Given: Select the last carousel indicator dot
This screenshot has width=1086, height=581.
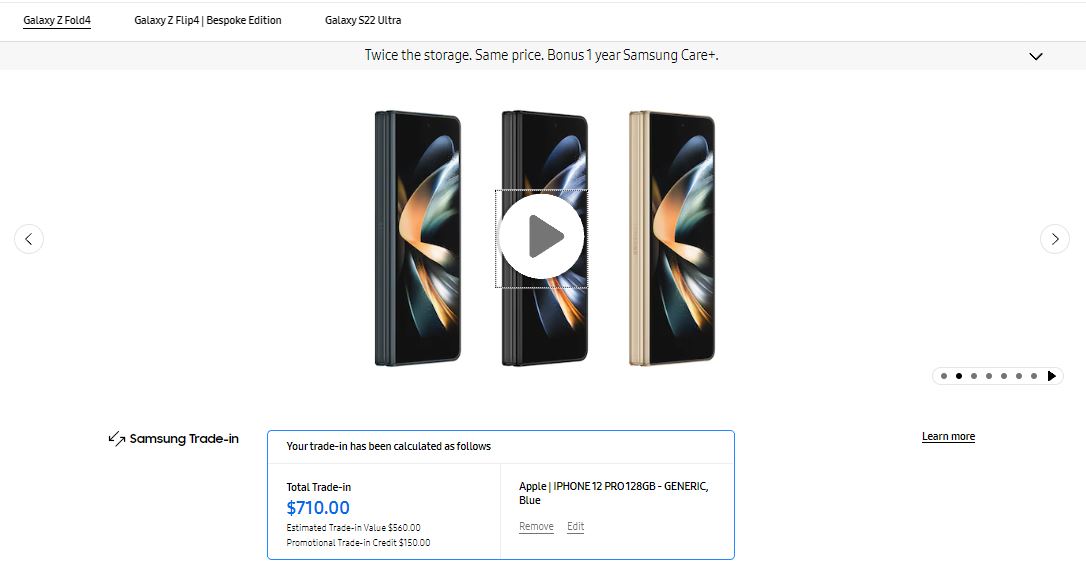Looking at the screenshot, I should tap(1034, 376).
